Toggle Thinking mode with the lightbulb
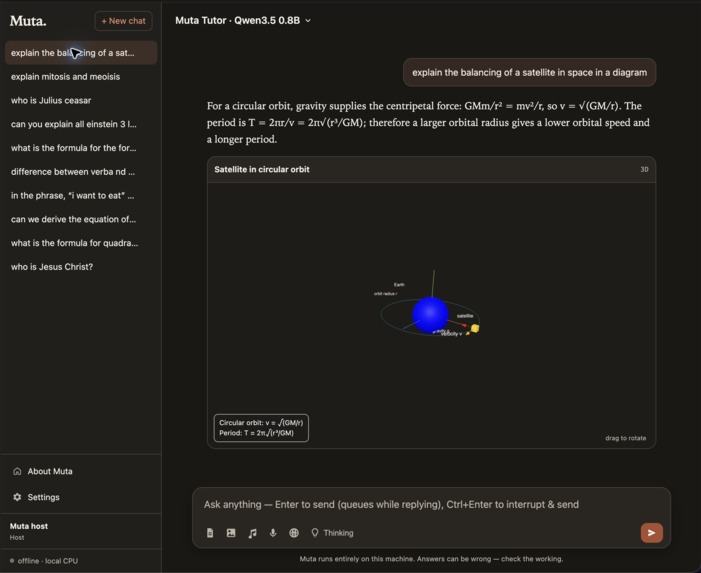Viewport: 701px width, 573px height. click(332, 533)
